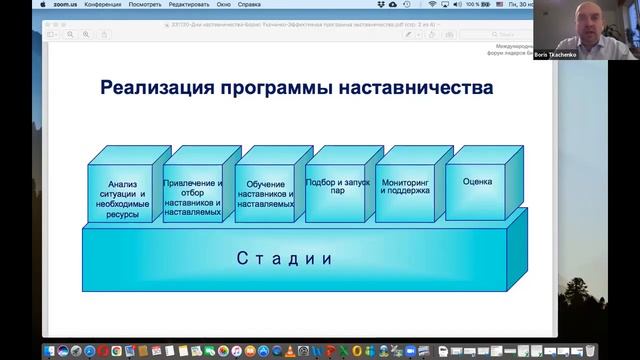The image size is (640, 360).
Task: Open Launchpad from the Dock
Action: point(76,351)
